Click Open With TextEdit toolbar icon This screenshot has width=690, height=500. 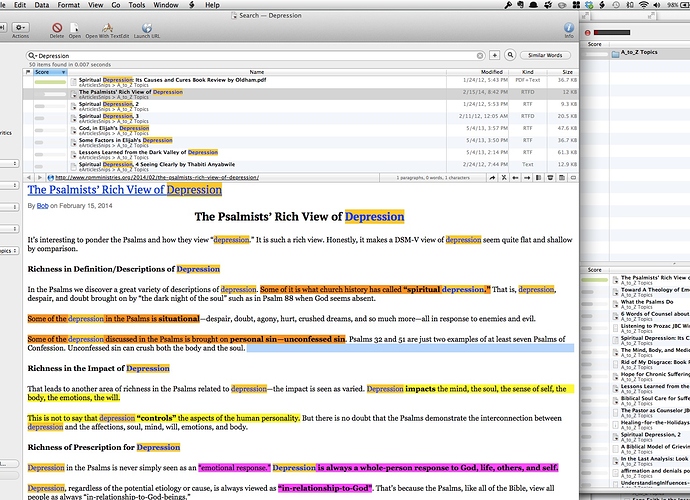coord(108,27)
